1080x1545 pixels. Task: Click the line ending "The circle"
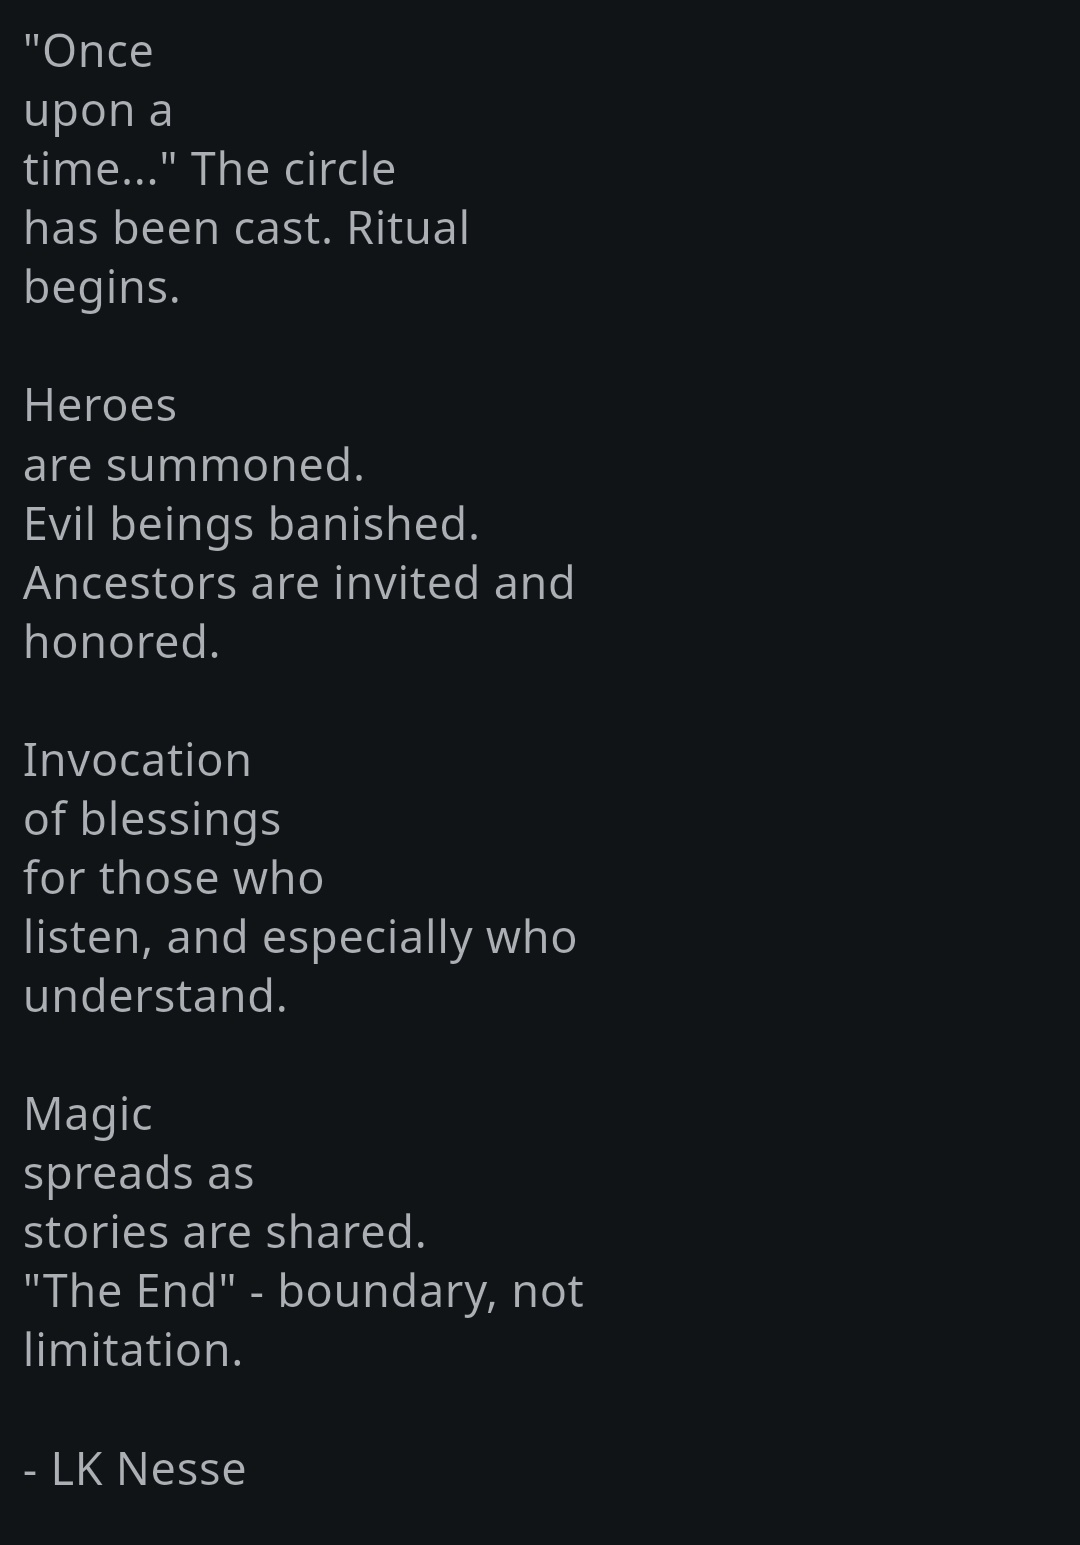210,170
